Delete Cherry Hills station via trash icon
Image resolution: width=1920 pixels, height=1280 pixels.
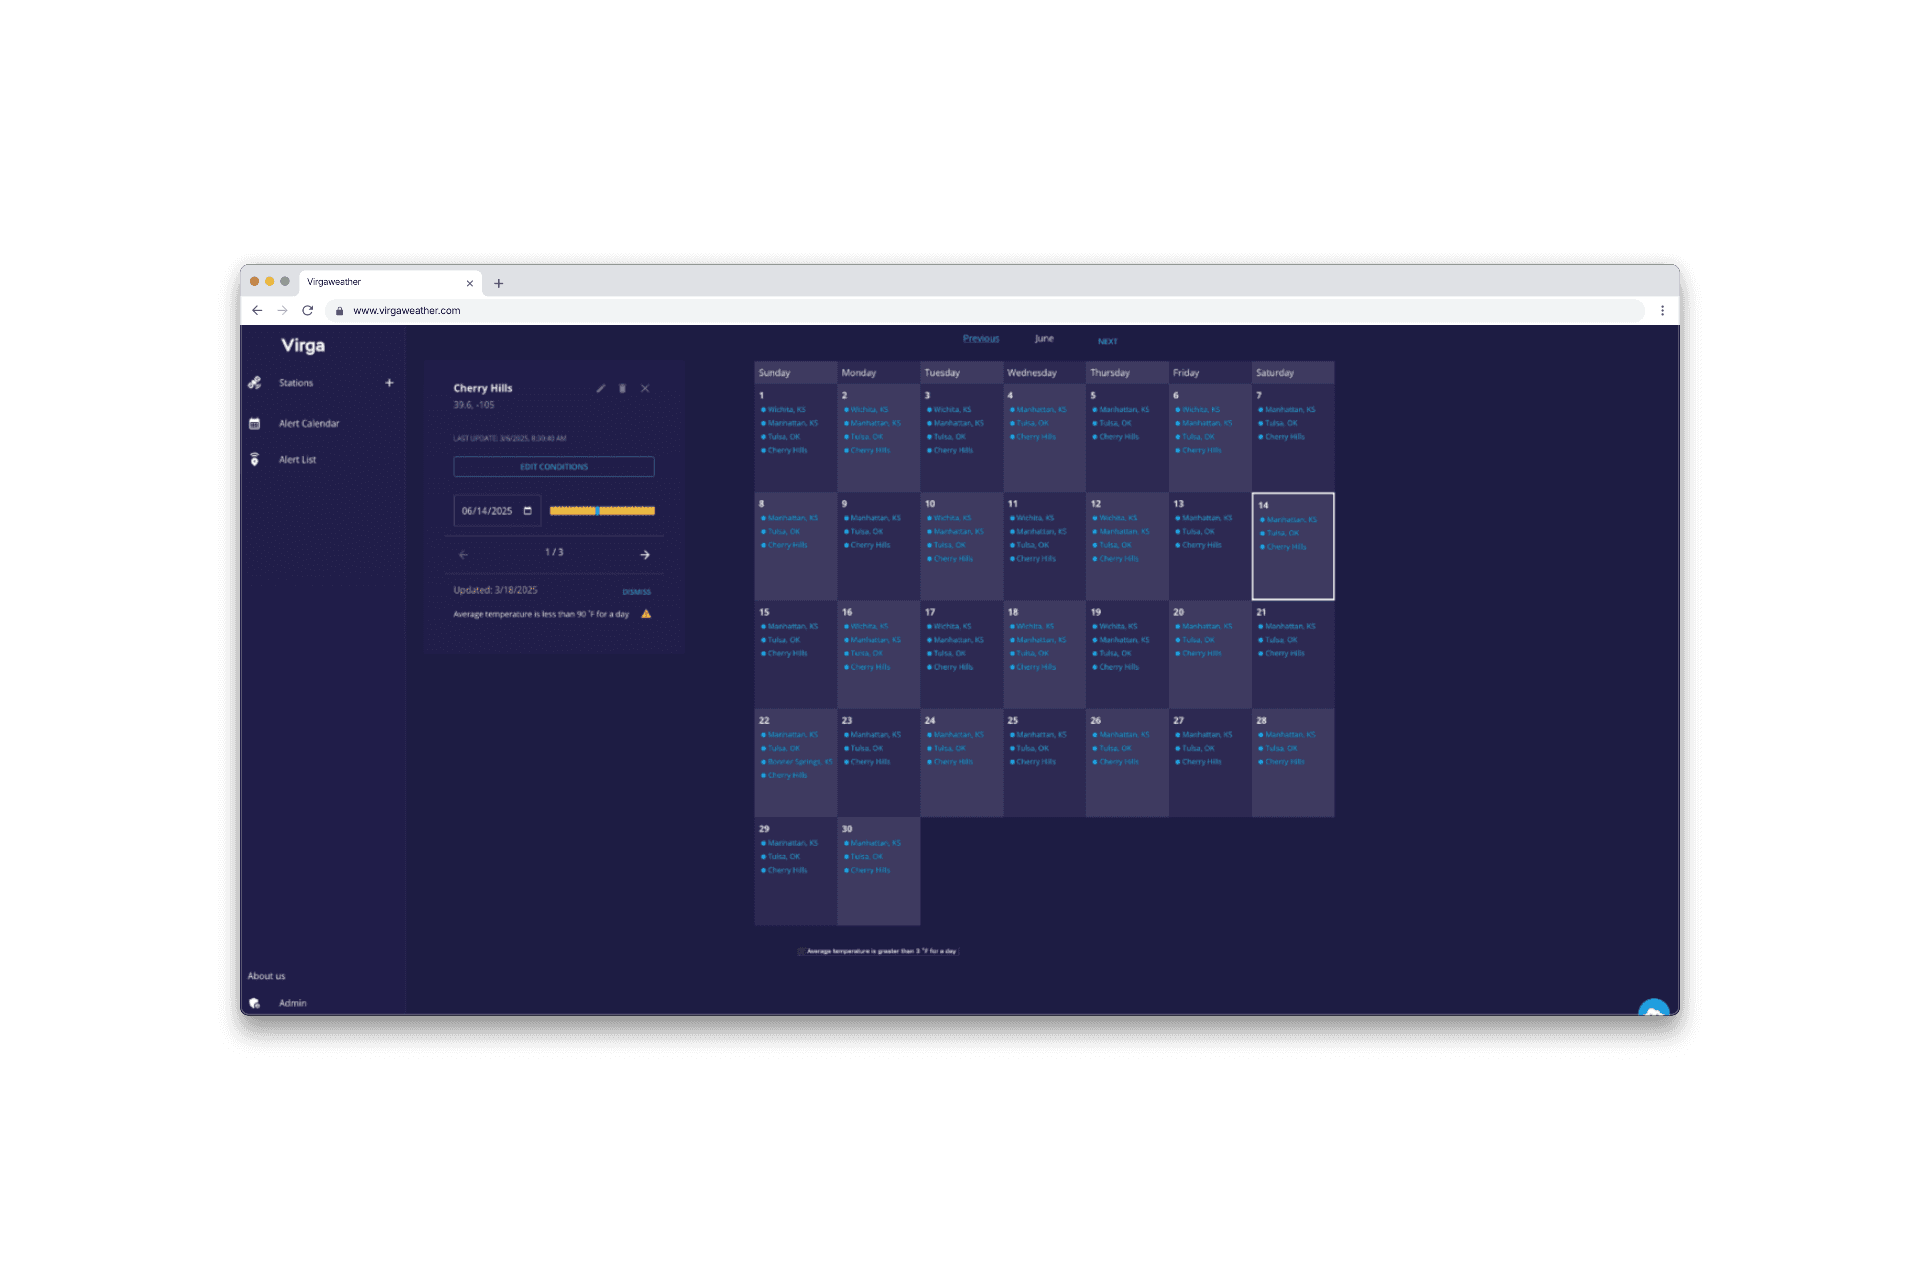tap(622, 389)
